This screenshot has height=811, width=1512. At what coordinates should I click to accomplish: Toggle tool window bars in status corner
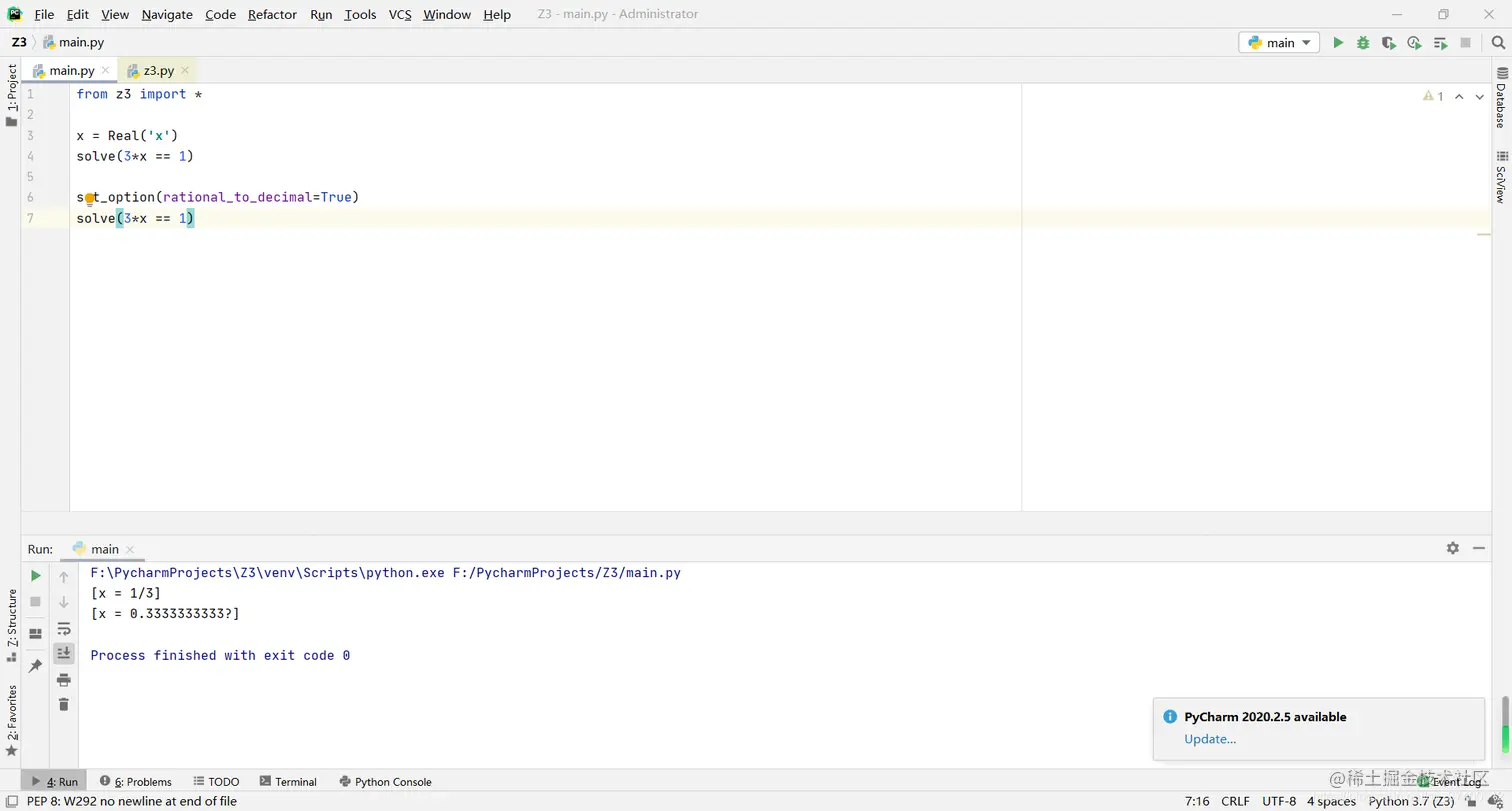pyautogui.click(x=10, y=801)
